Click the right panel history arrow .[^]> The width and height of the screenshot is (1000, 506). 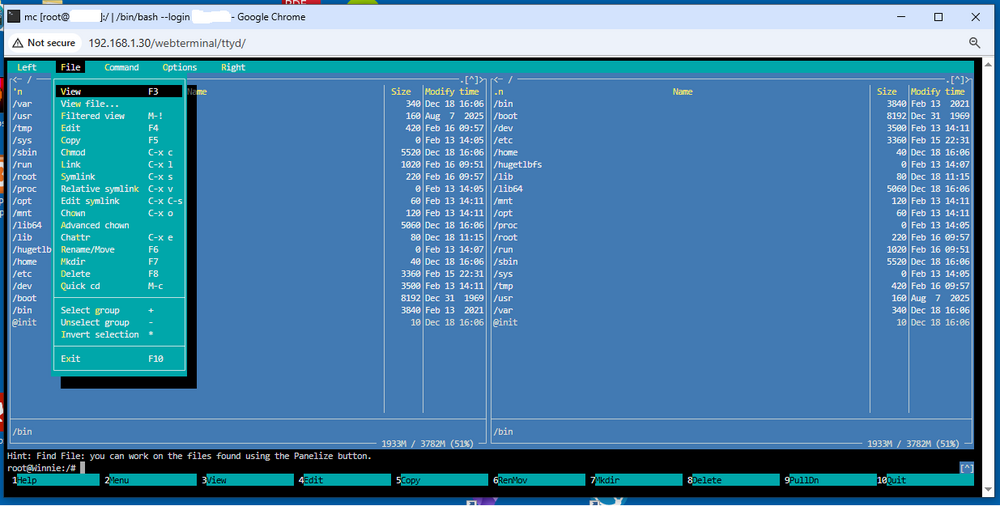pos(958,80)
